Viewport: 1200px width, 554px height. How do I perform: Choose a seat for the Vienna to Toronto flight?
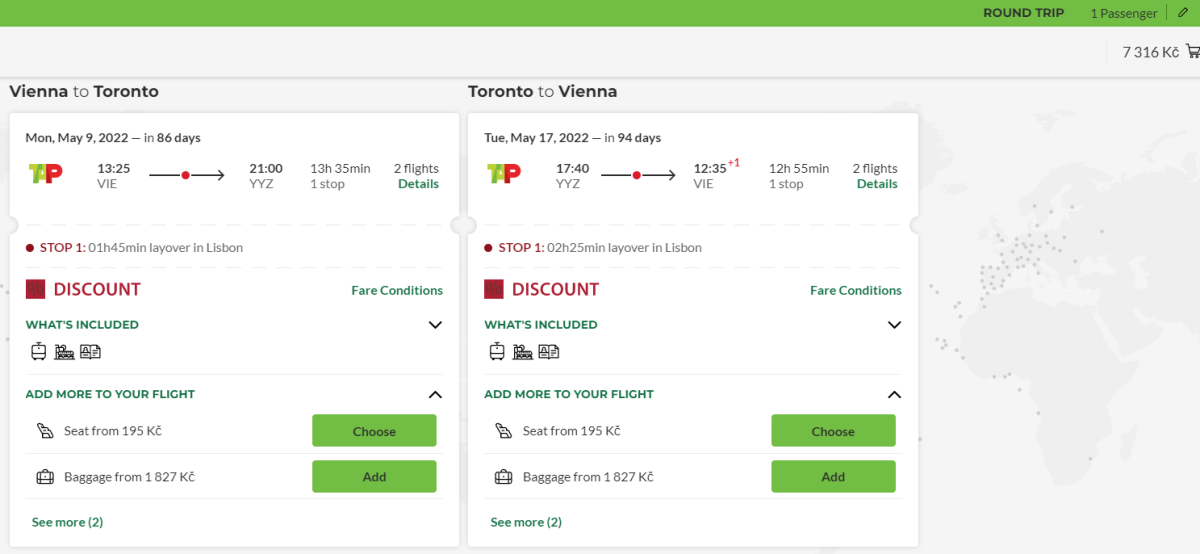click(374, 431)
